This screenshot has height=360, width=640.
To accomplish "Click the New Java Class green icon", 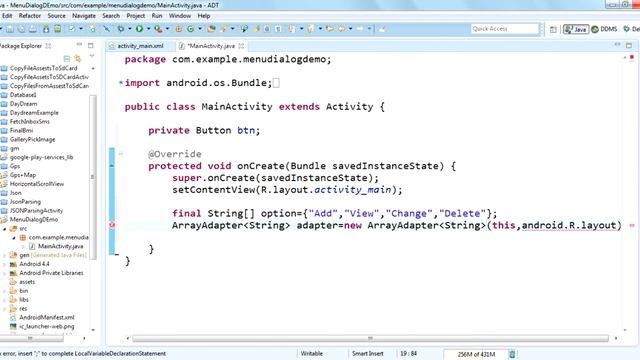I will [x=191, y=29].
